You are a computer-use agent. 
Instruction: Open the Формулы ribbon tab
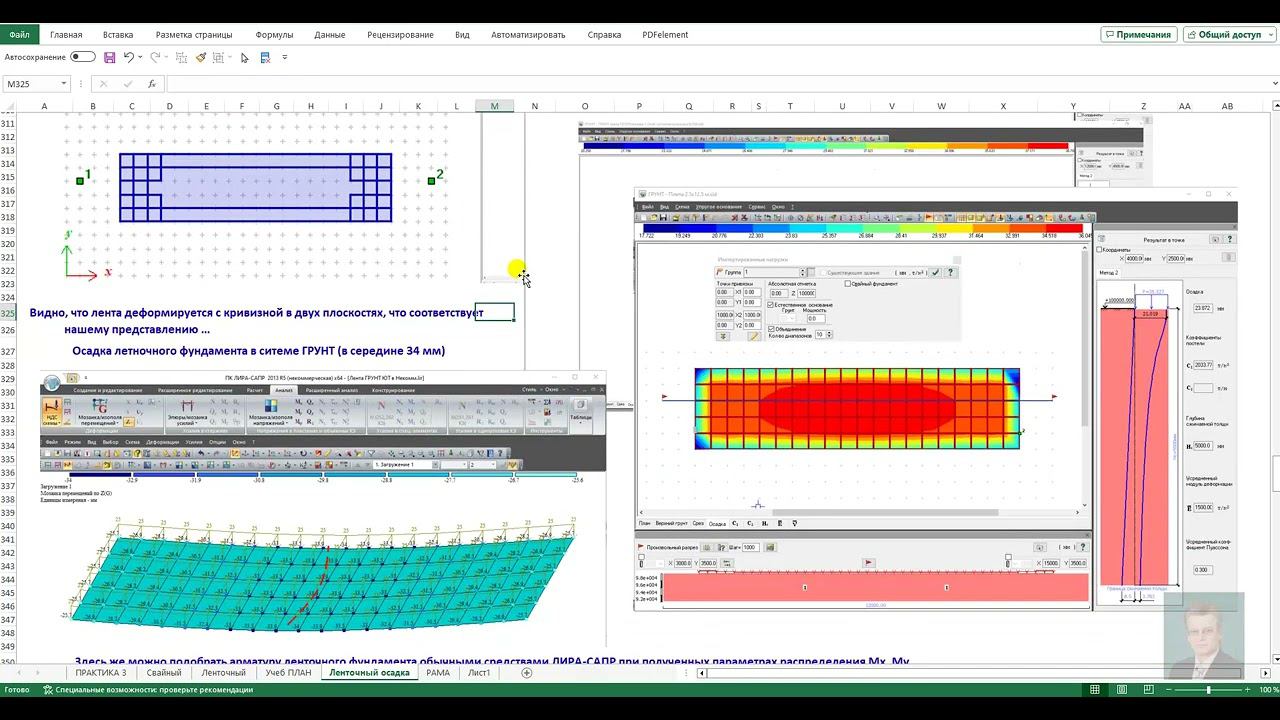click(x=274, y=34)
